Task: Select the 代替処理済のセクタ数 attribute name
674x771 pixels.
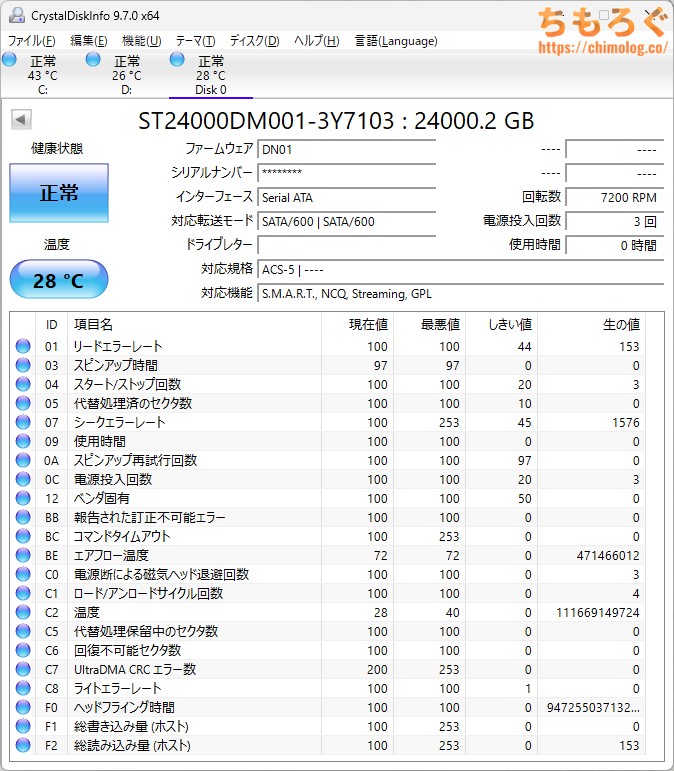Action: 133,403
